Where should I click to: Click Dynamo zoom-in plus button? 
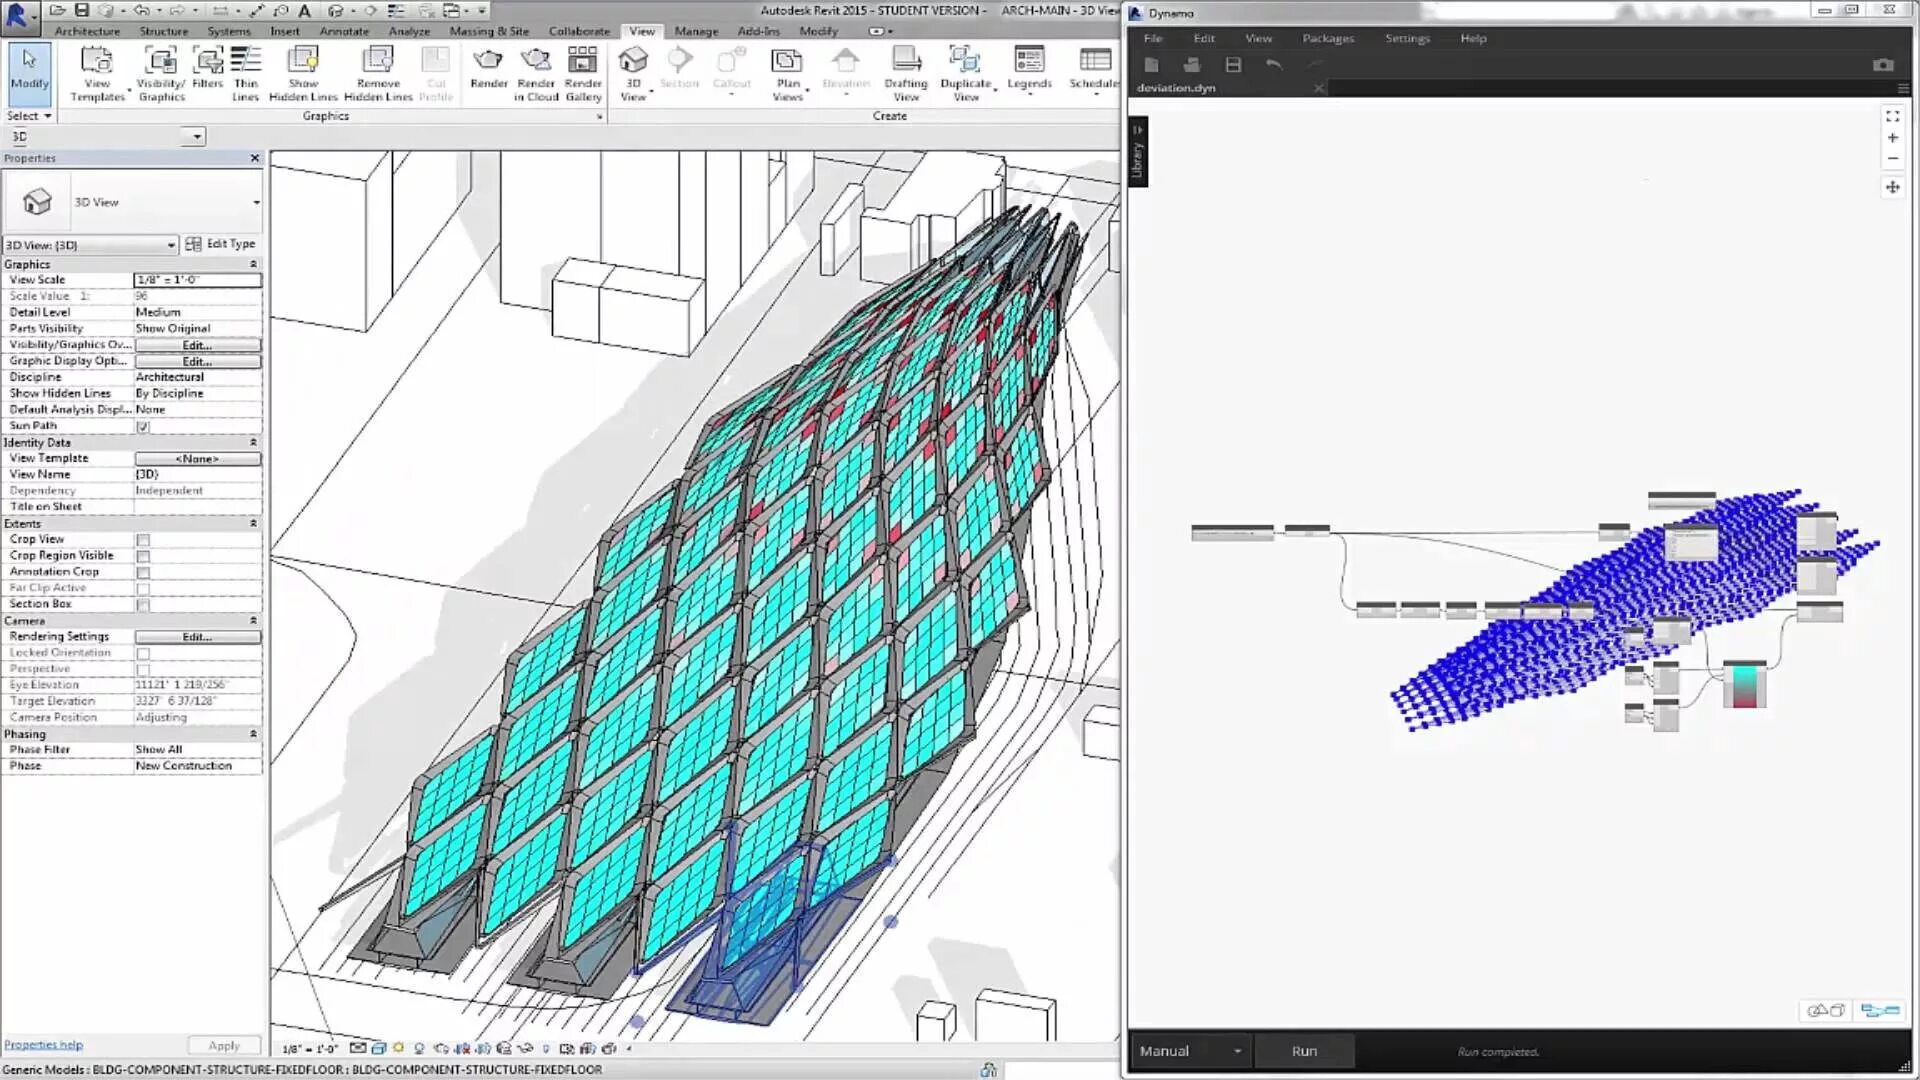point(1892,138)
